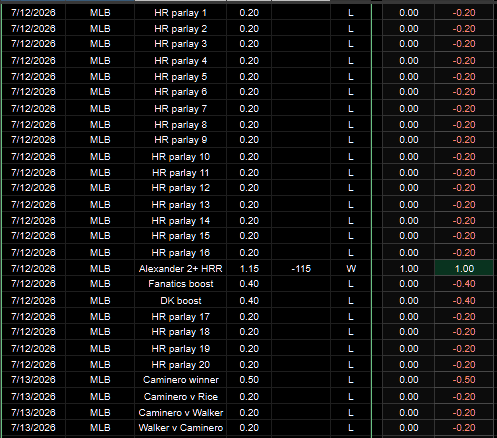Click the 'Alexander 2+ HRR' cell

pyautogui.click(x=180, y=269)
